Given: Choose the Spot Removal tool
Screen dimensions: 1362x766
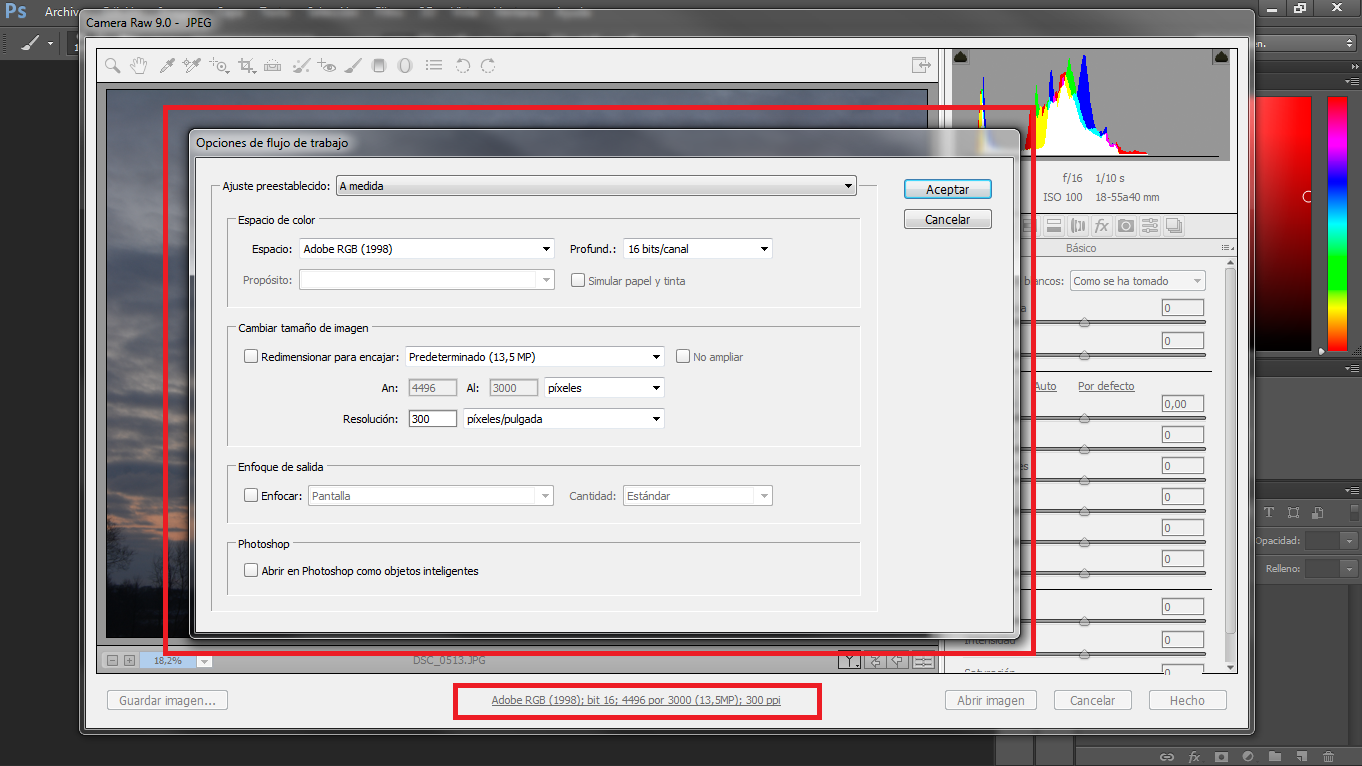Looking at the screenshot, I should pyautogui.click(x=301, y=66).
